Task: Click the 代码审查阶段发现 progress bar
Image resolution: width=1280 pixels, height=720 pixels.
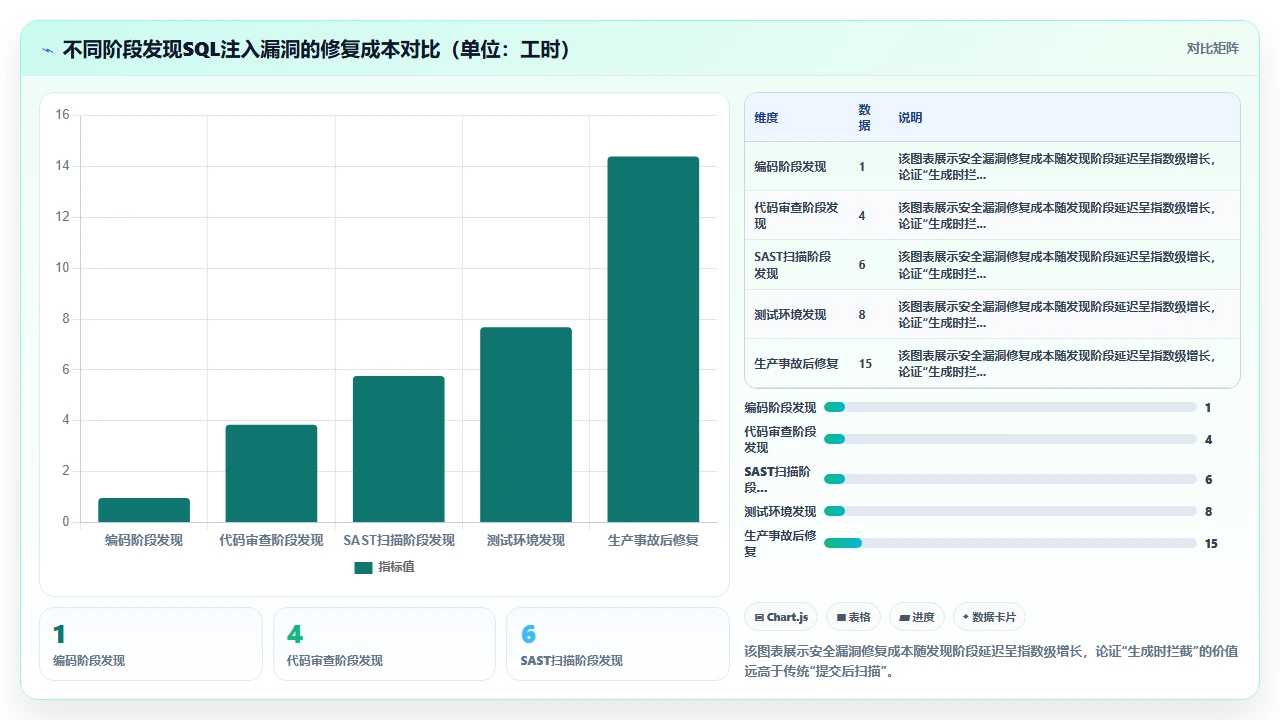Action: [1010, 439]
